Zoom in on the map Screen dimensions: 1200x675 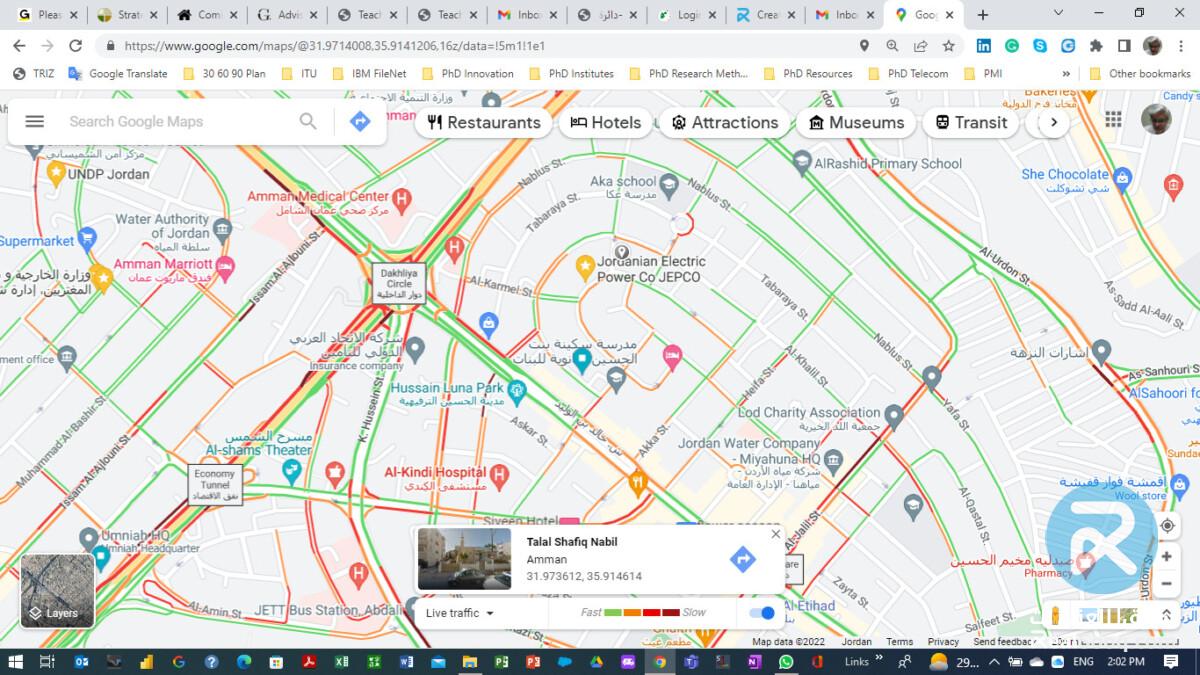click(1166, 557)
